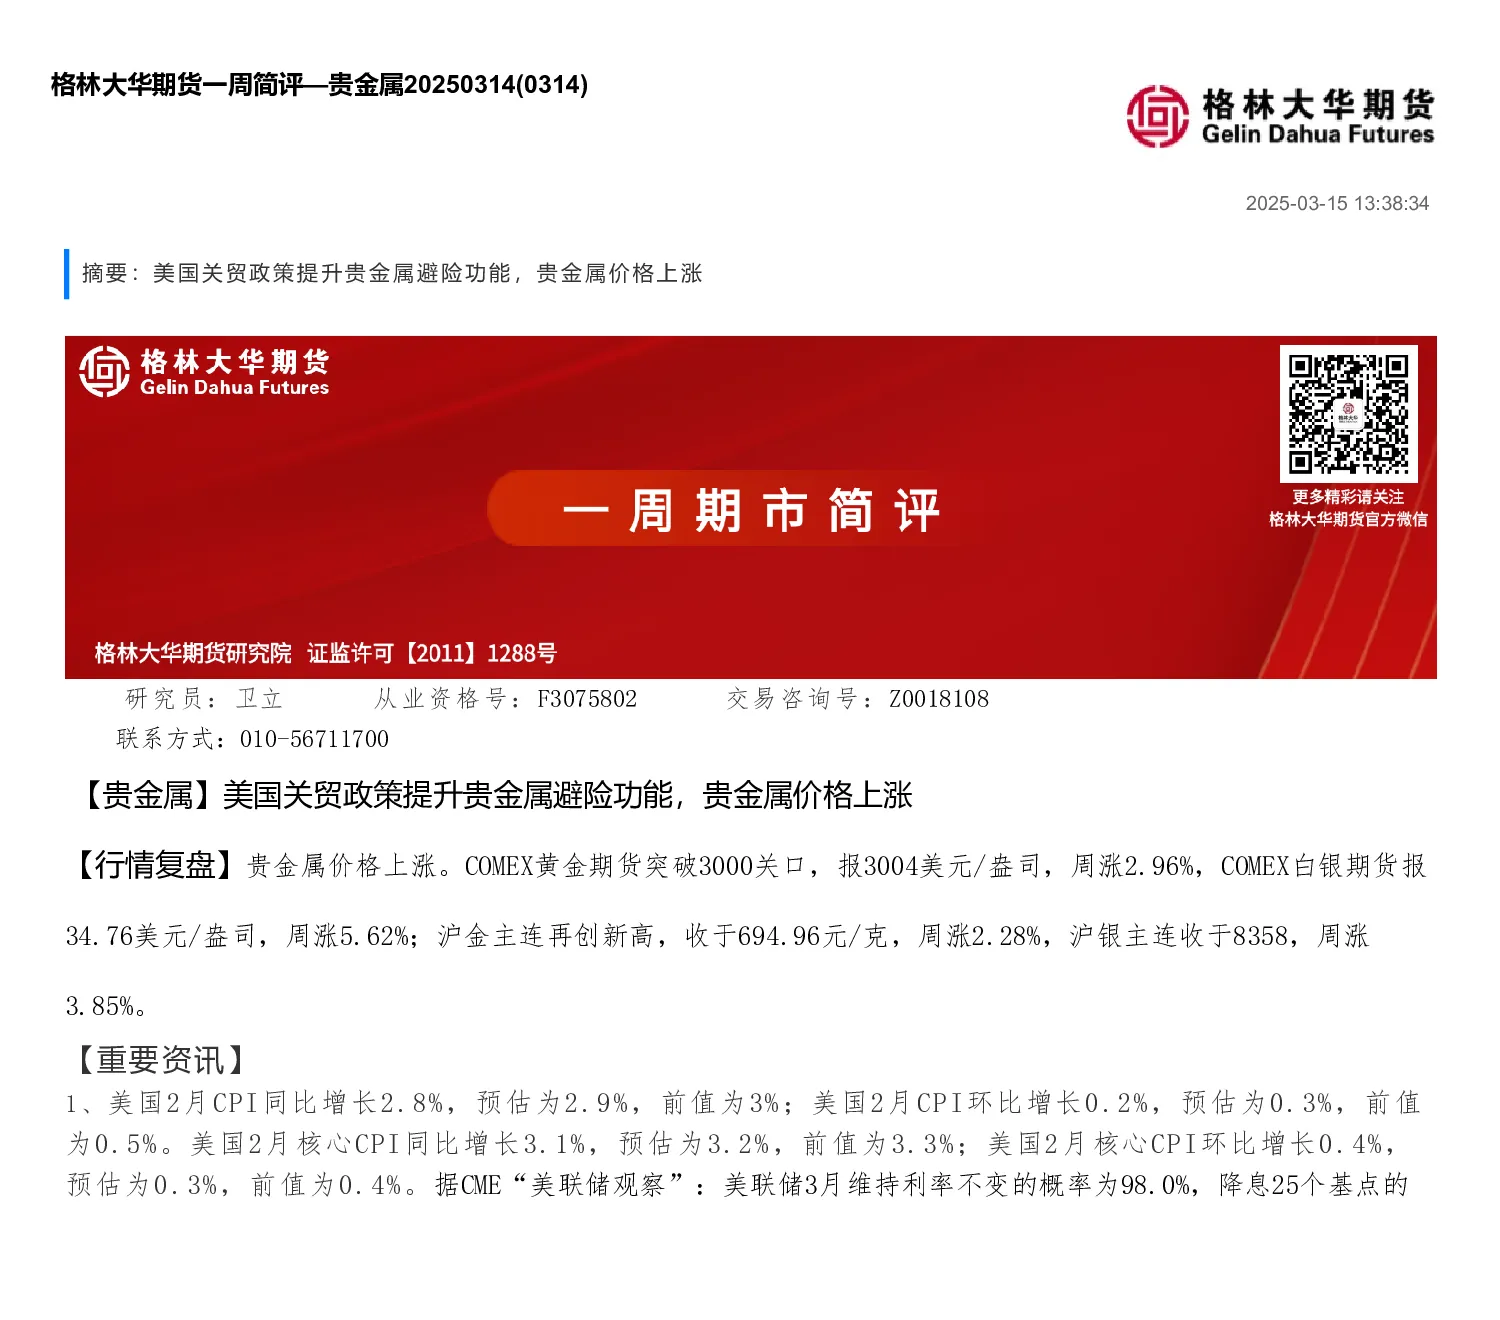Image resolution: width=1500 pixels, height=1320 pixels.
Task: Click the timestamp 2025-03-15 13:38:34
Action: (1337, 203)
